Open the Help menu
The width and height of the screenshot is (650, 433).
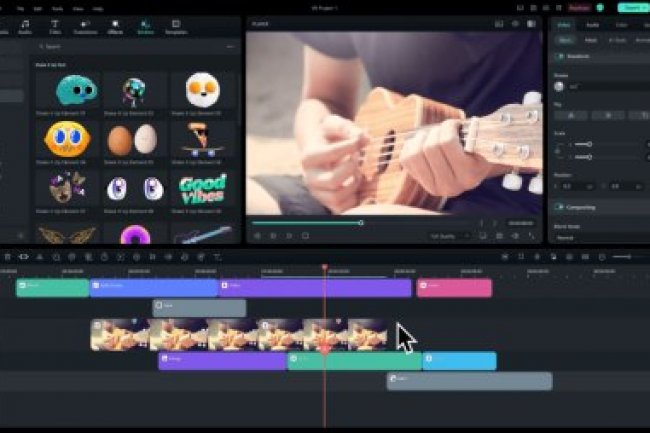pyautogui.click(x=98, y=8)
